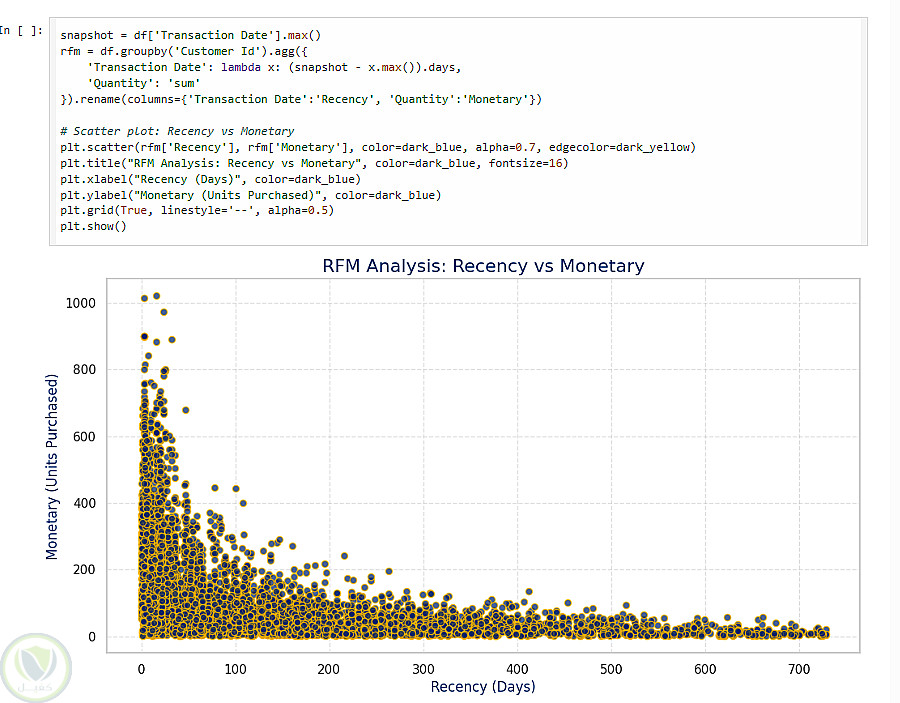Click the plt.xlabel code line
This screenshot has height=703, width=900.
coord(210,180)
